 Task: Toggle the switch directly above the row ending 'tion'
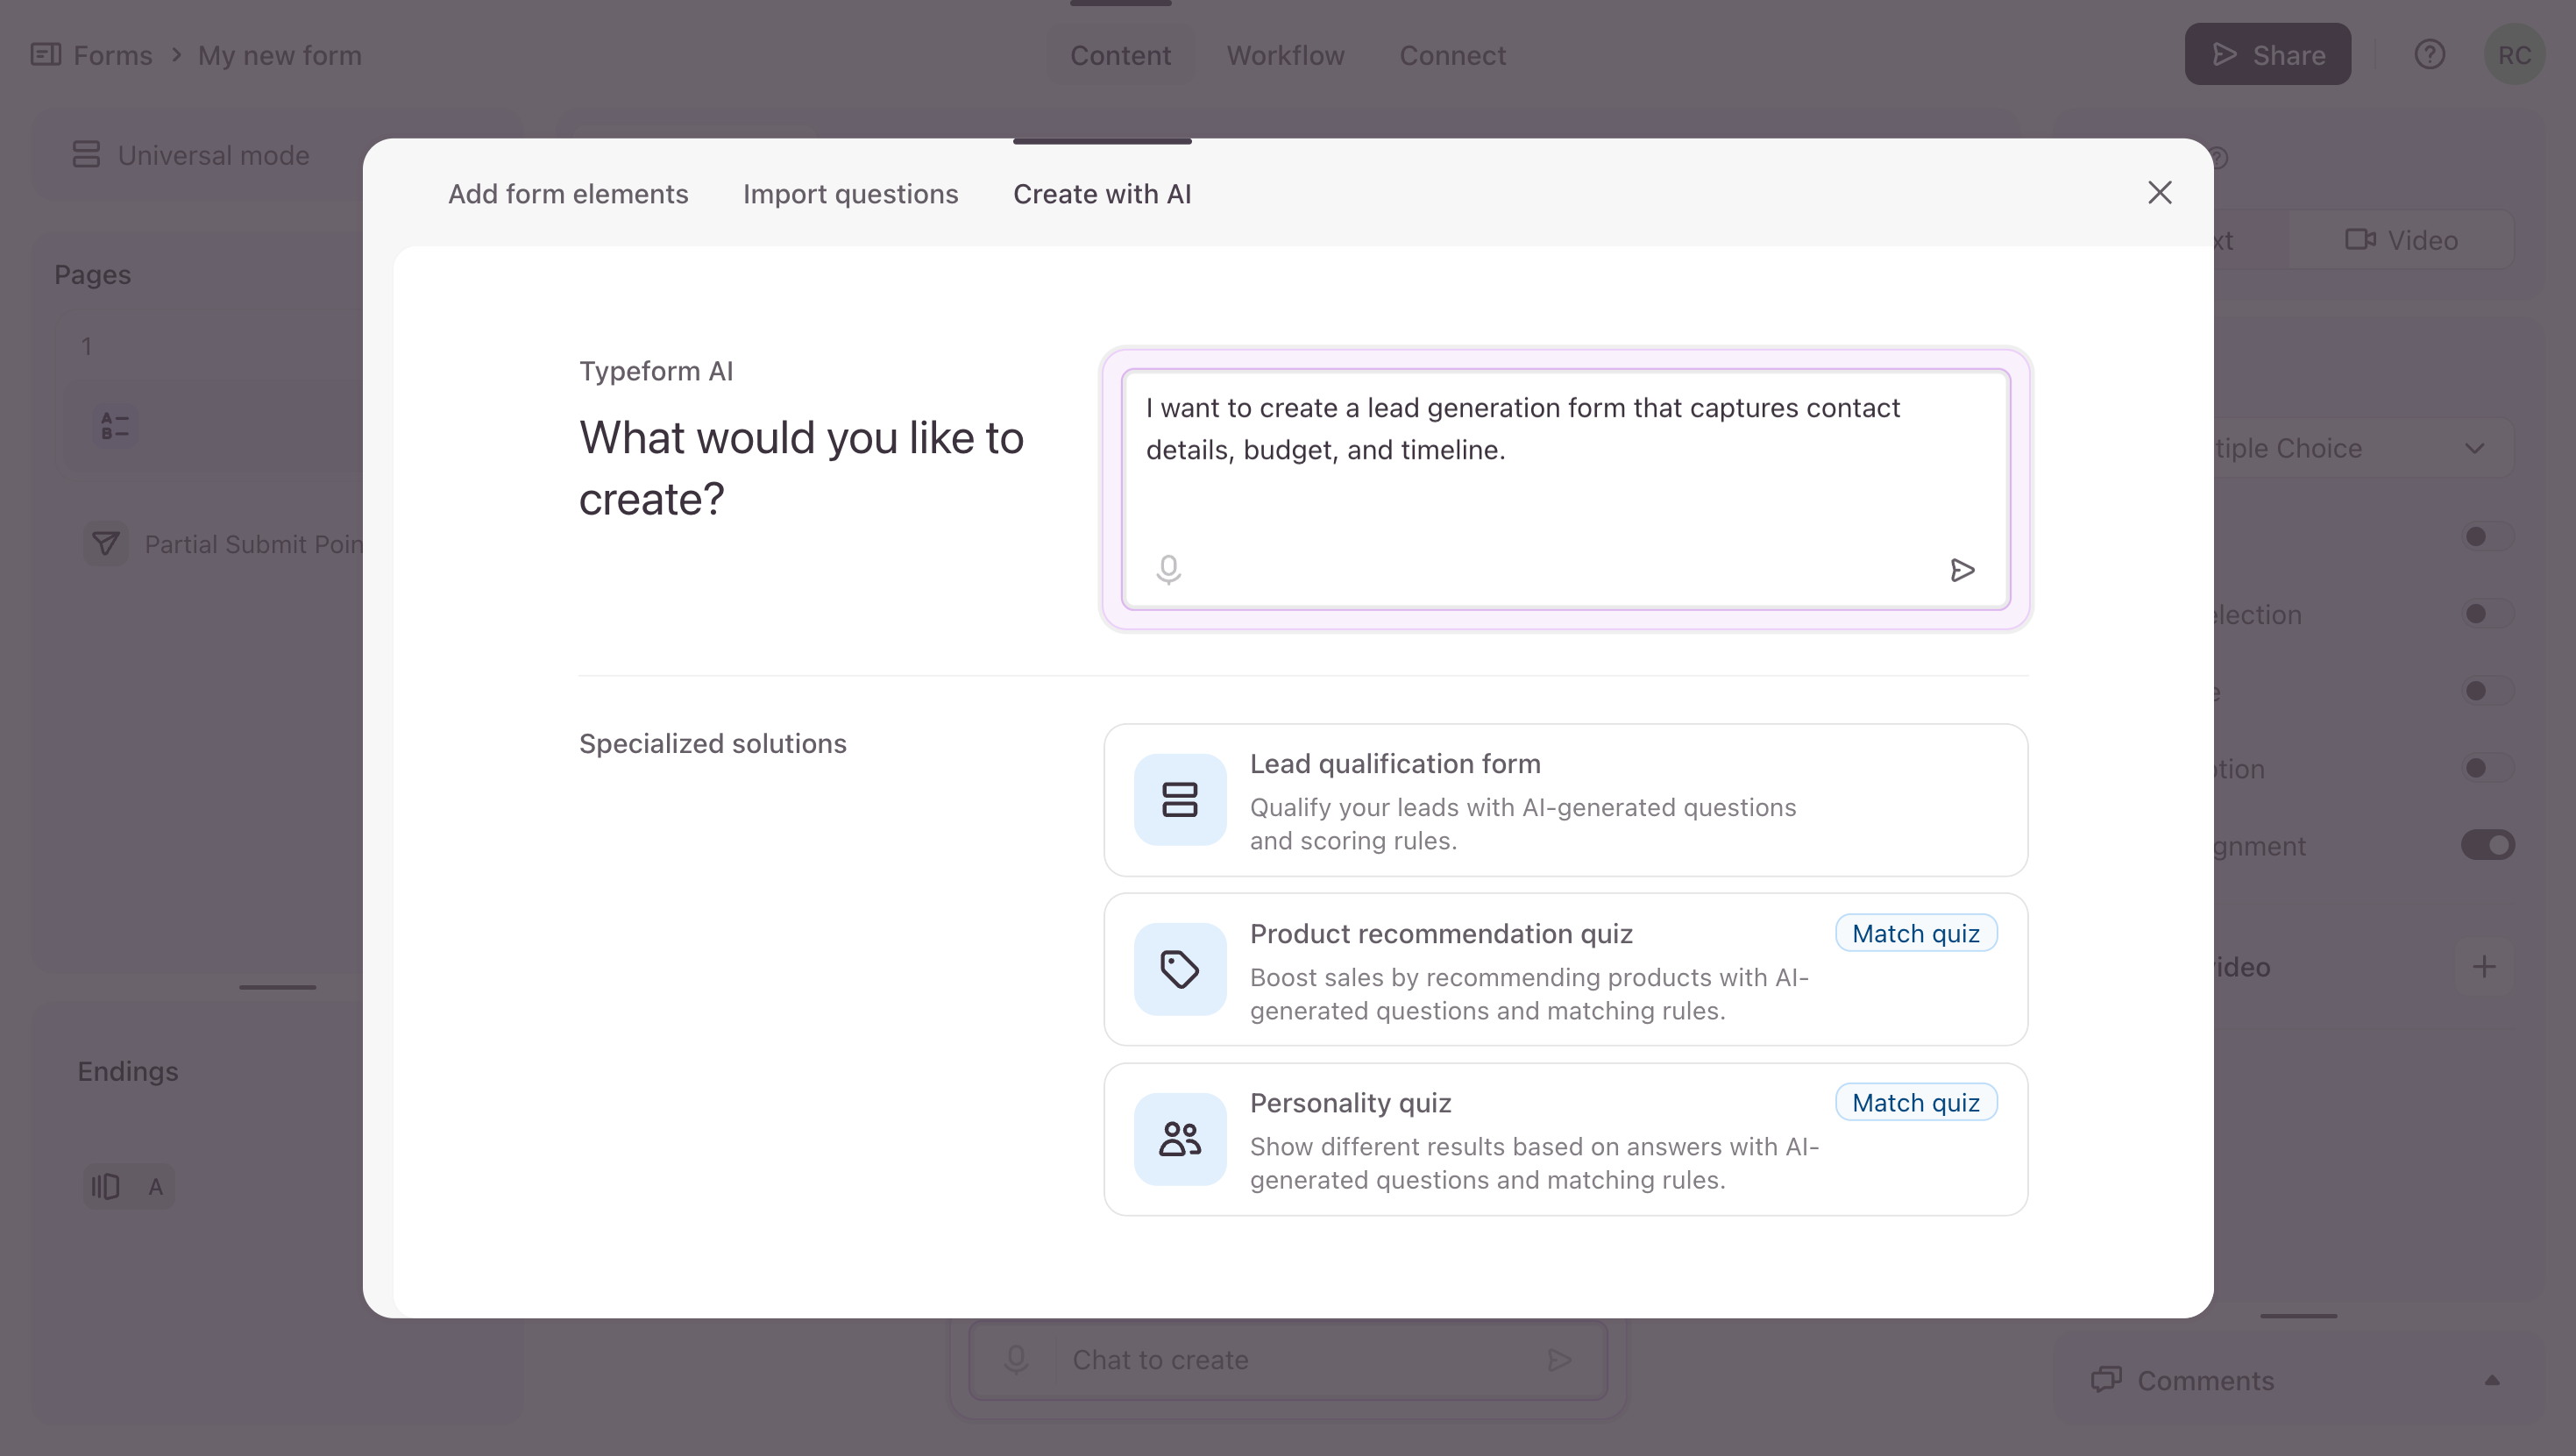click(x=2487, y=690)
